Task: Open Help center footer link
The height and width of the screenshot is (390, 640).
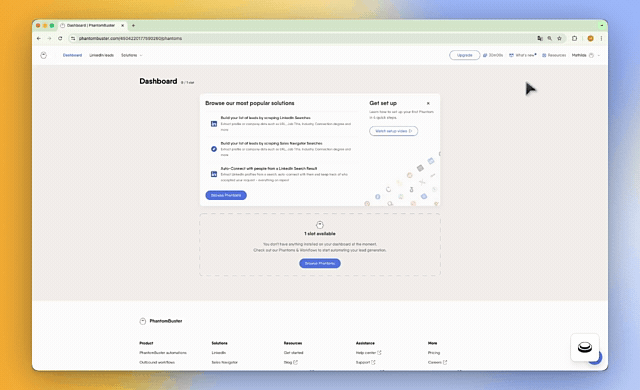Action: (369, 352)
